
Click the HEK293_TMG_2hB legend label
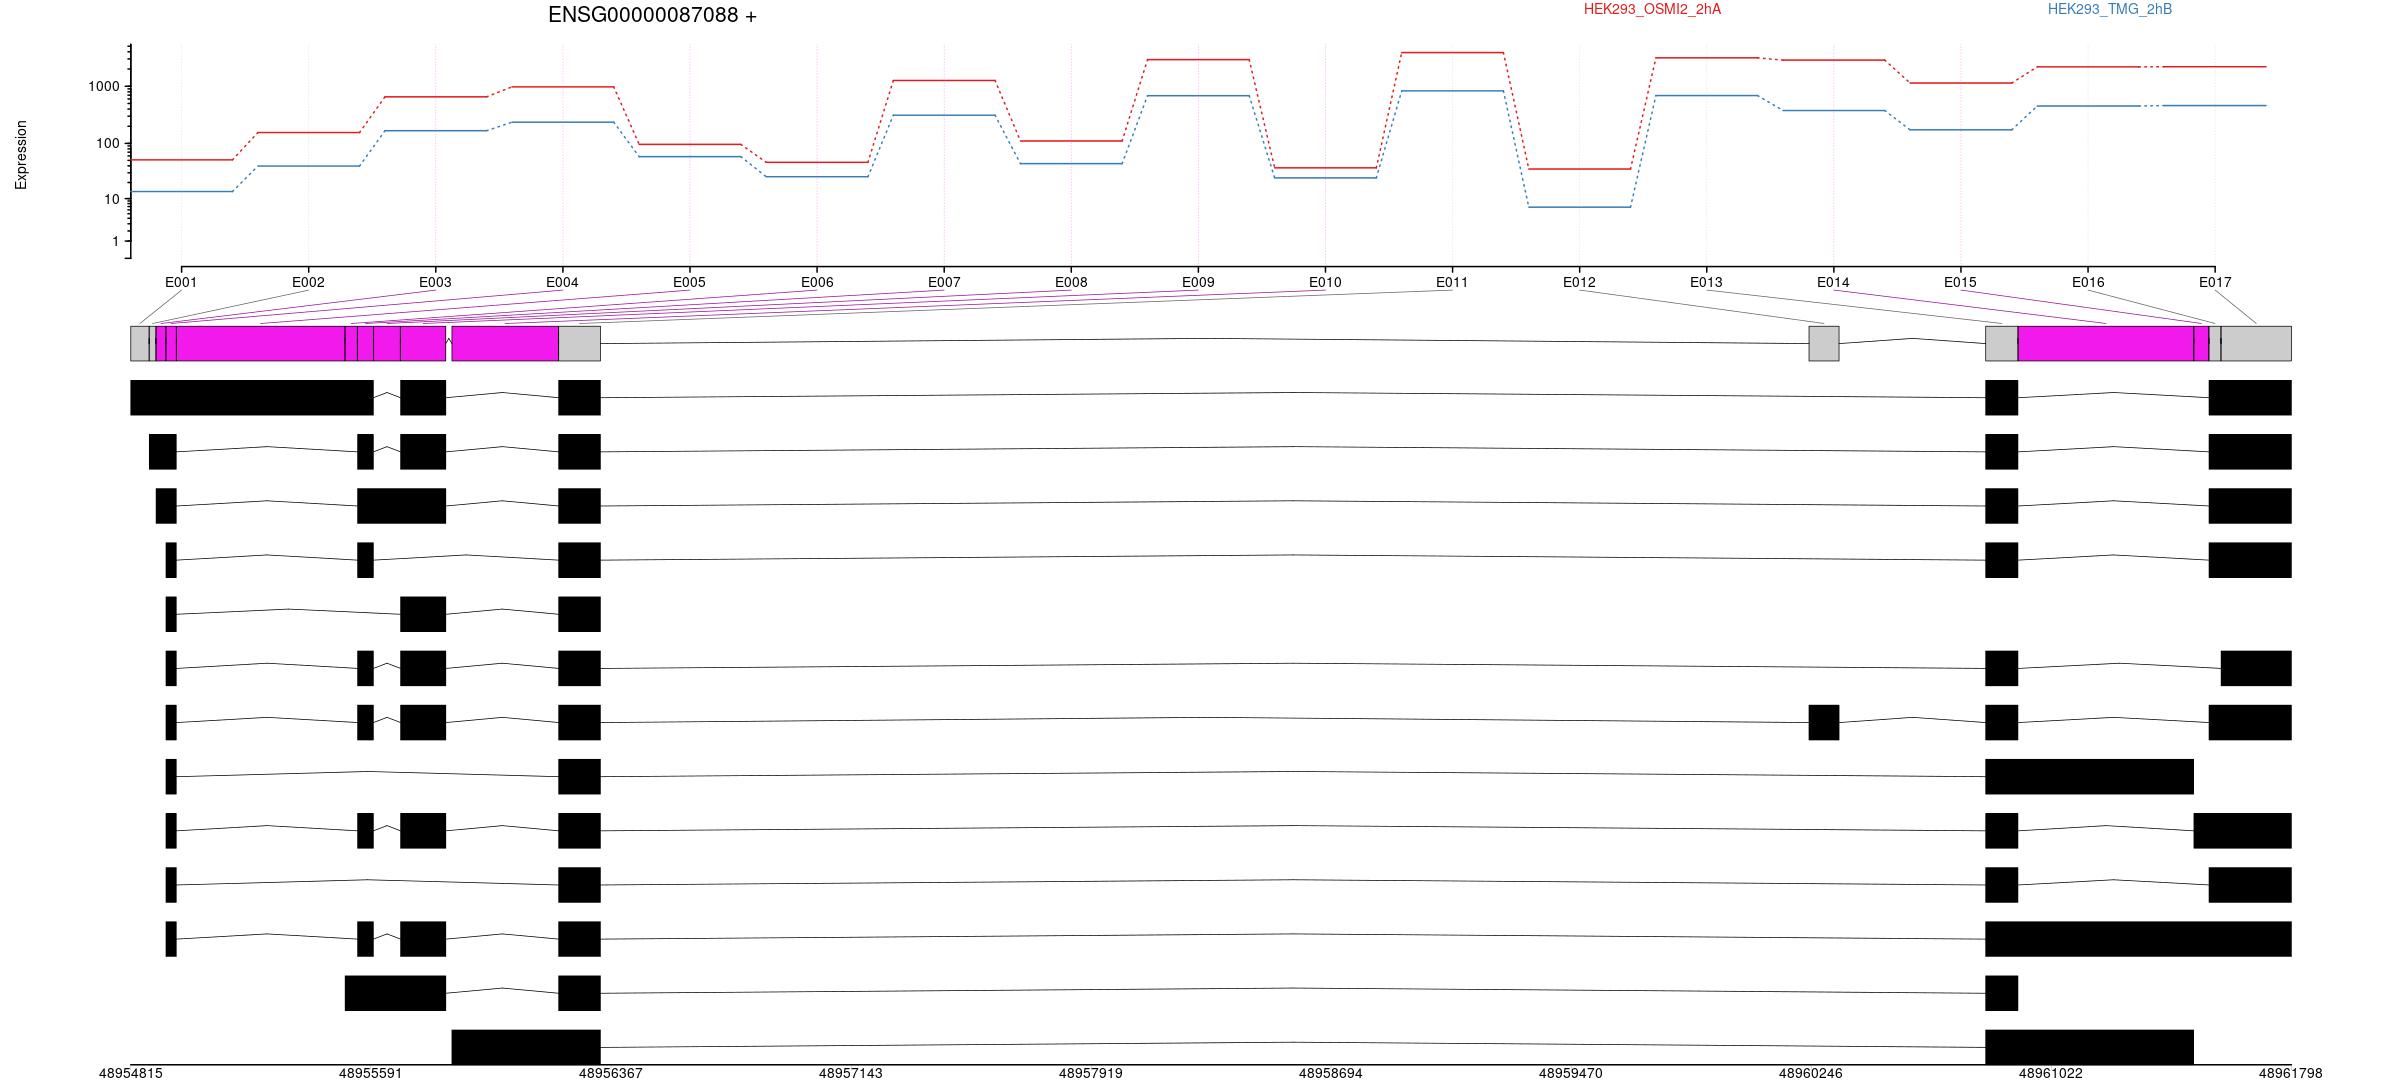[x=2110, y=9]
